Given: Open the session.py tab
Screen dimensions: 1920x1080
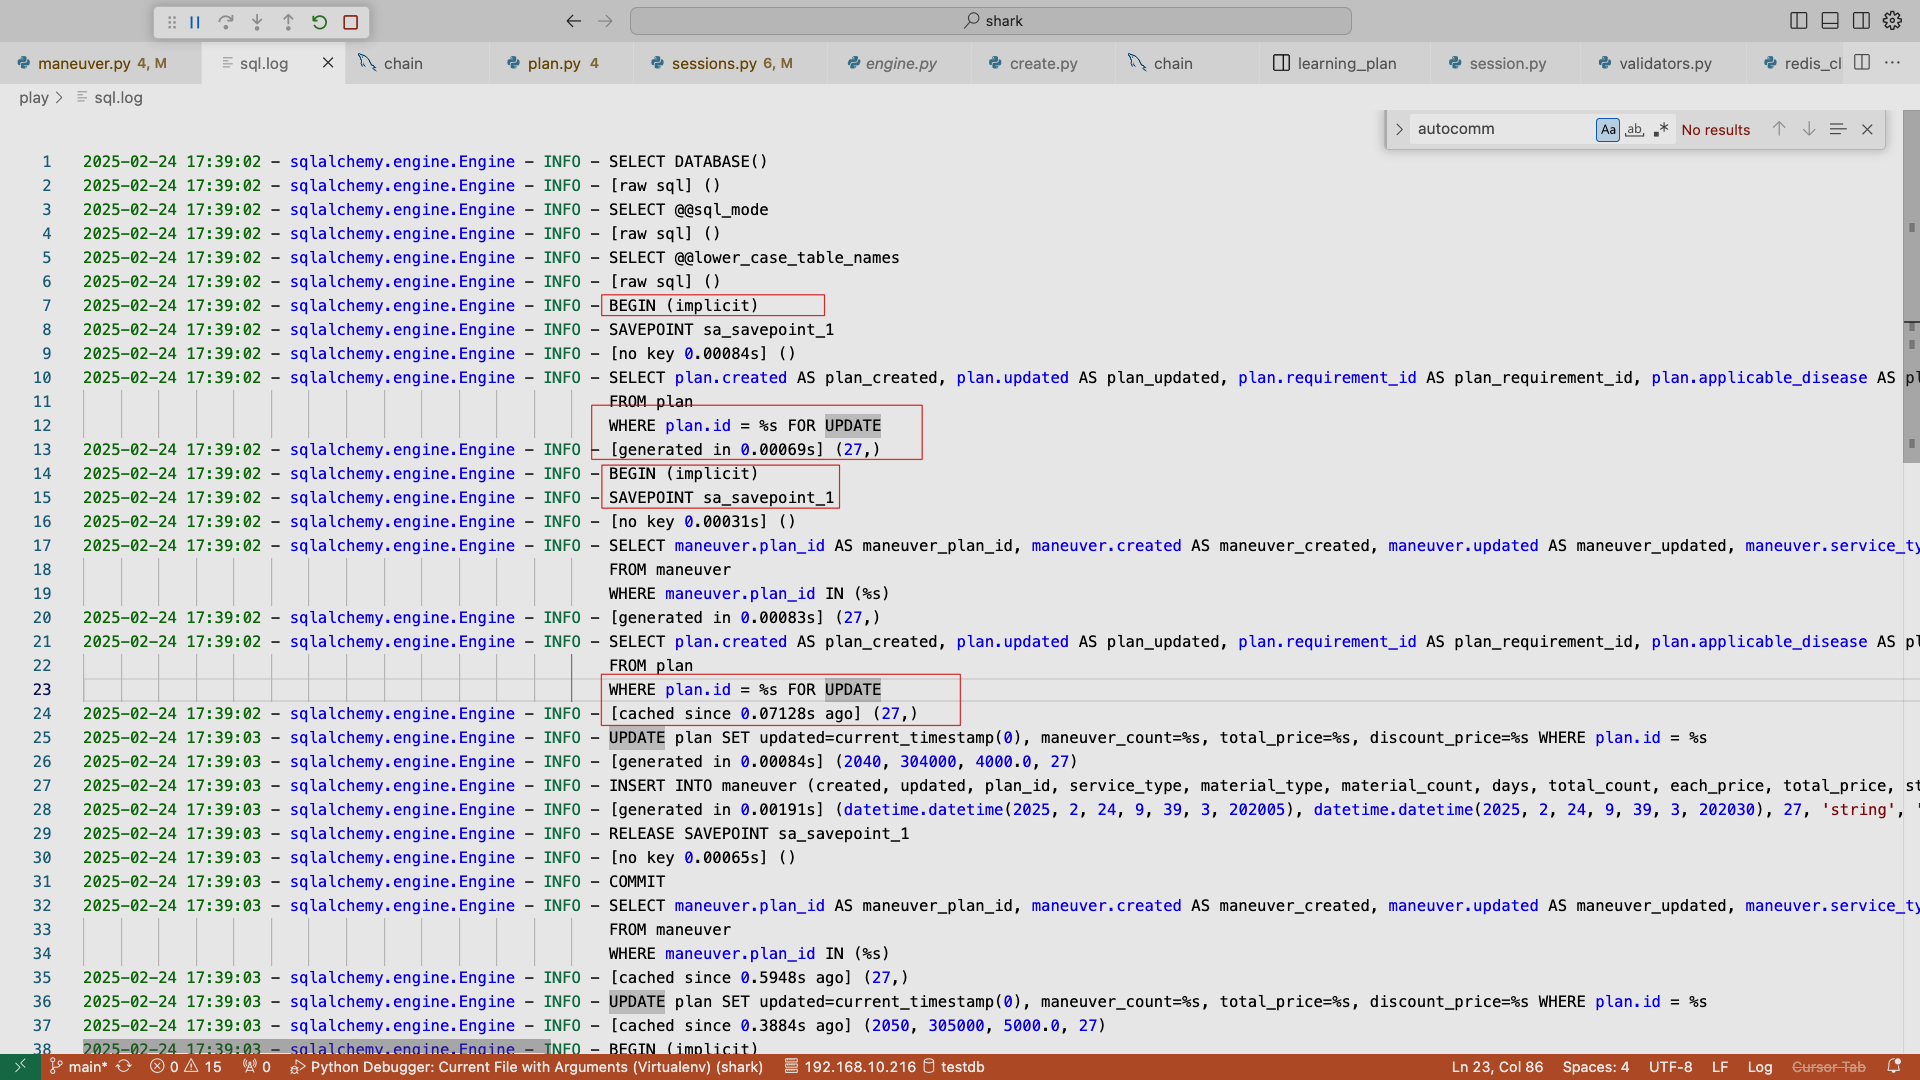Looking at the screenshot, I should coord(1506,63).
